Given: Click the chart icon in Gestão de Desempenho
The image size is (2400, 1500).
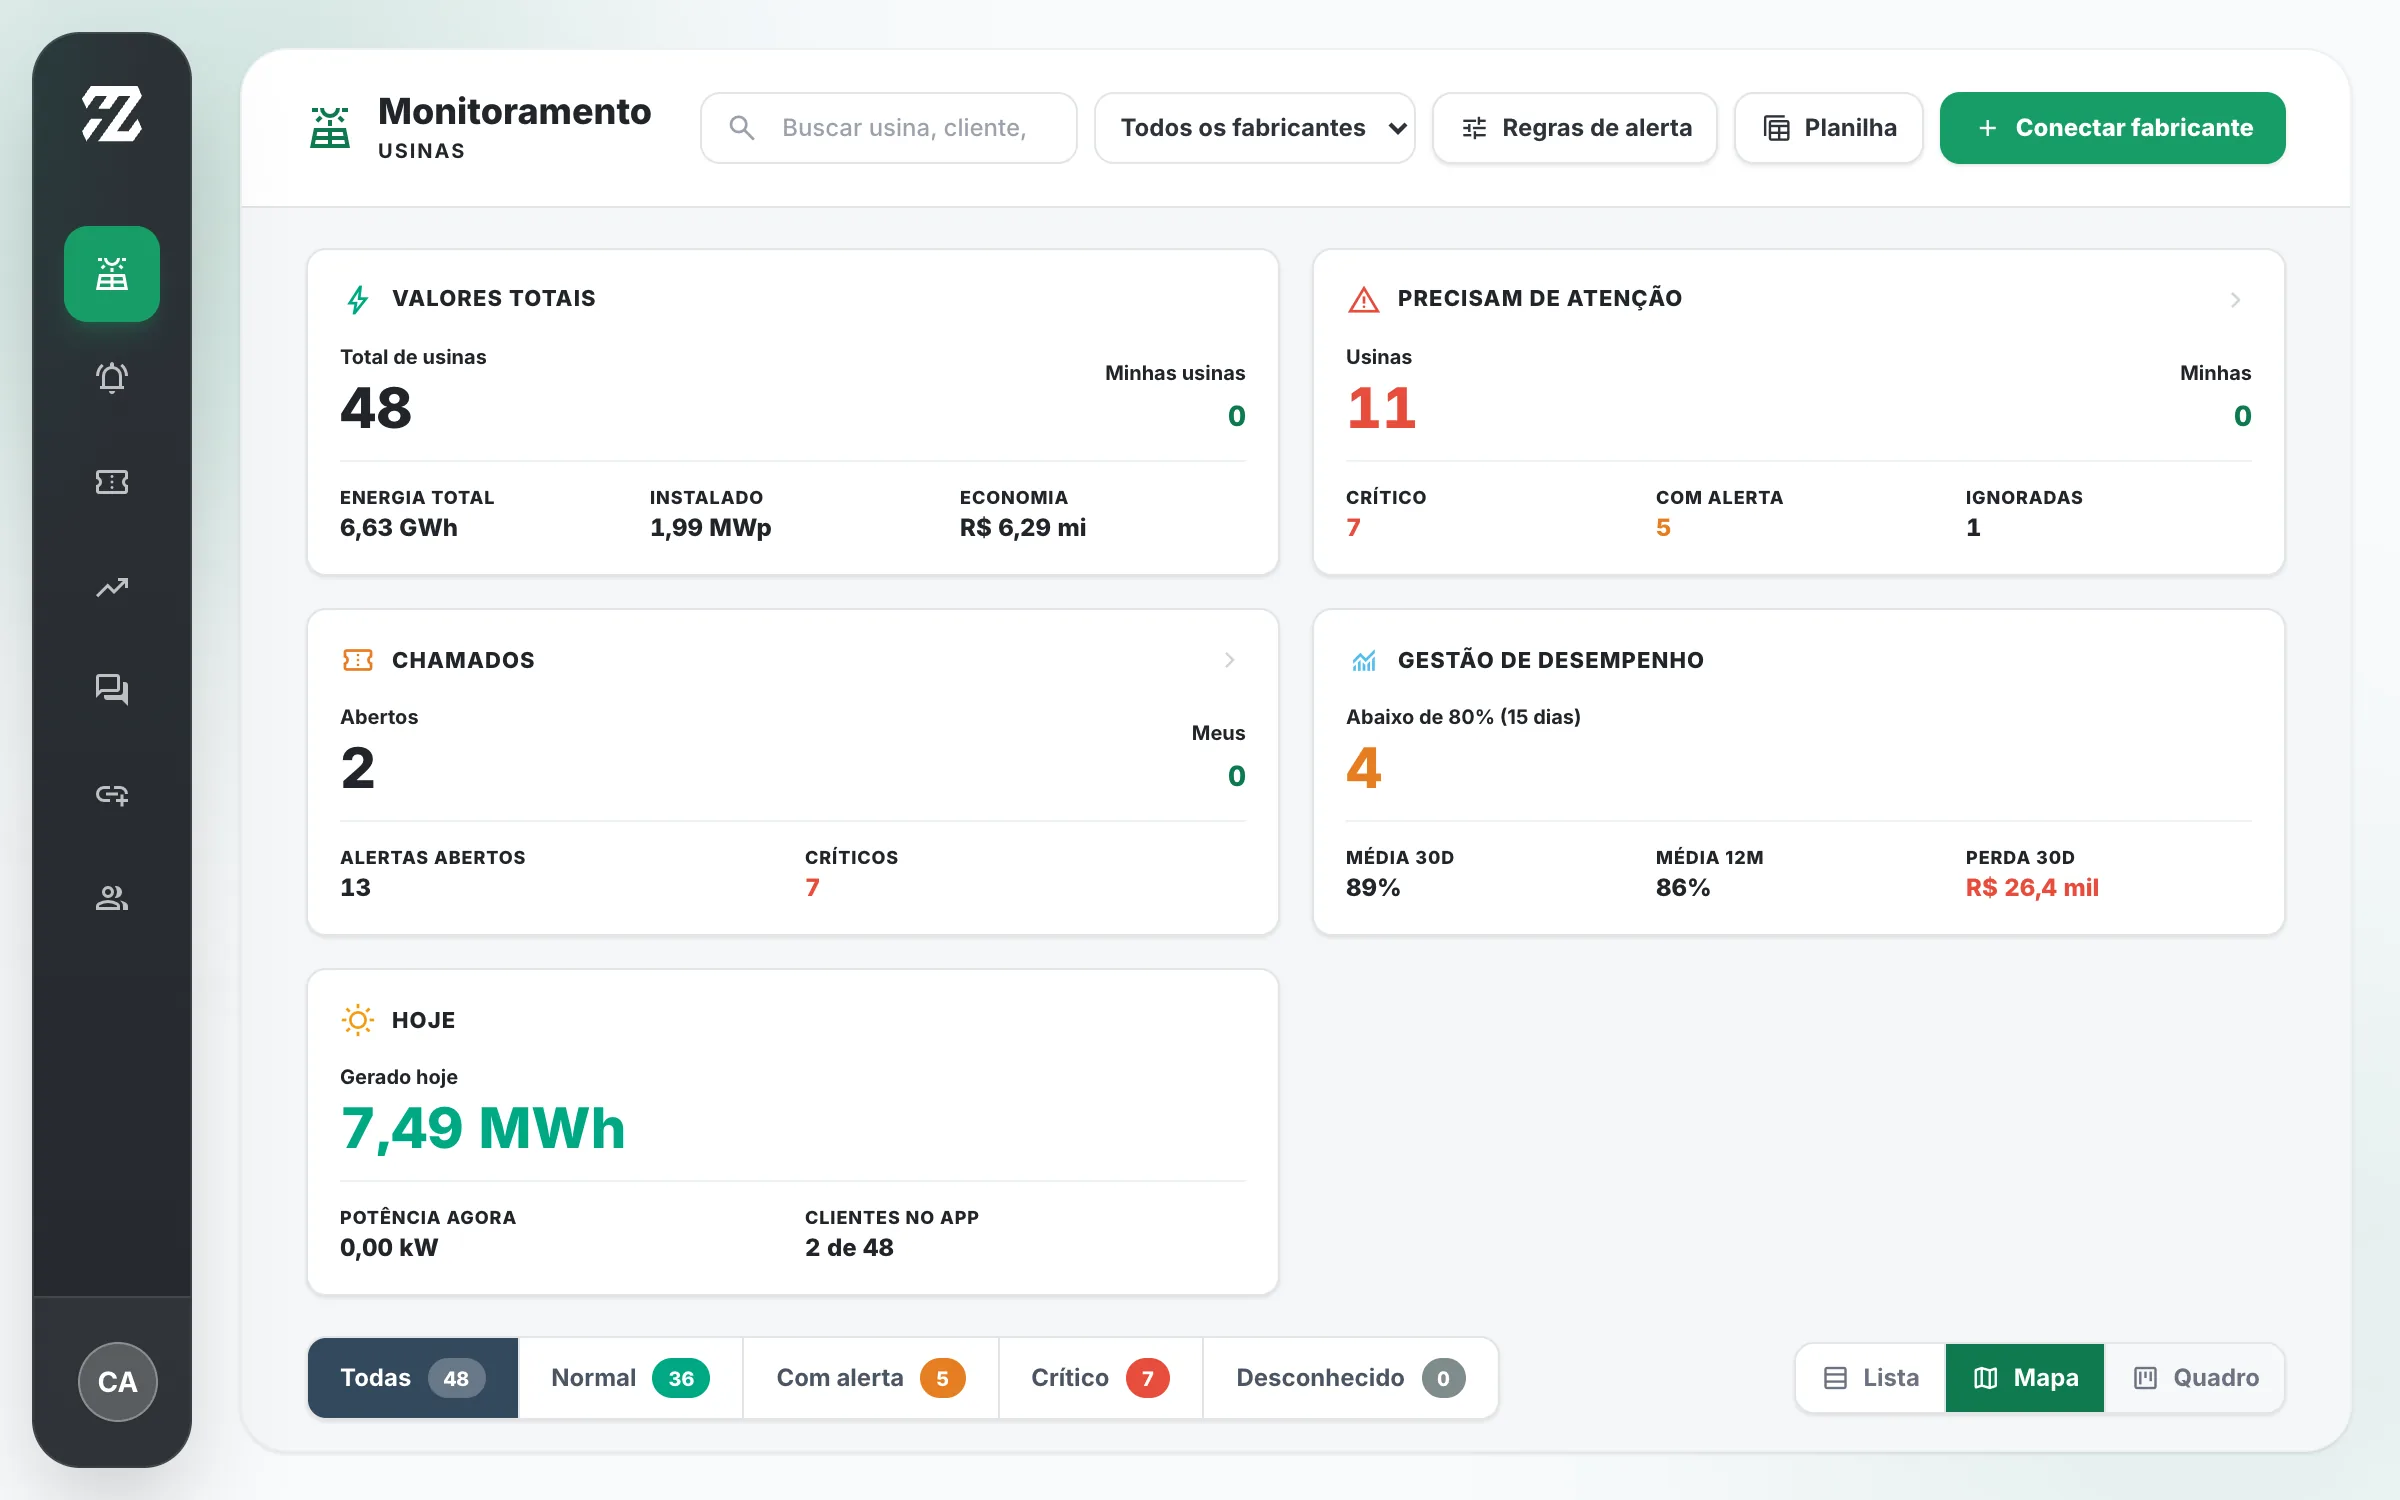Looking at the screenshot, I should pos(1364,660).
